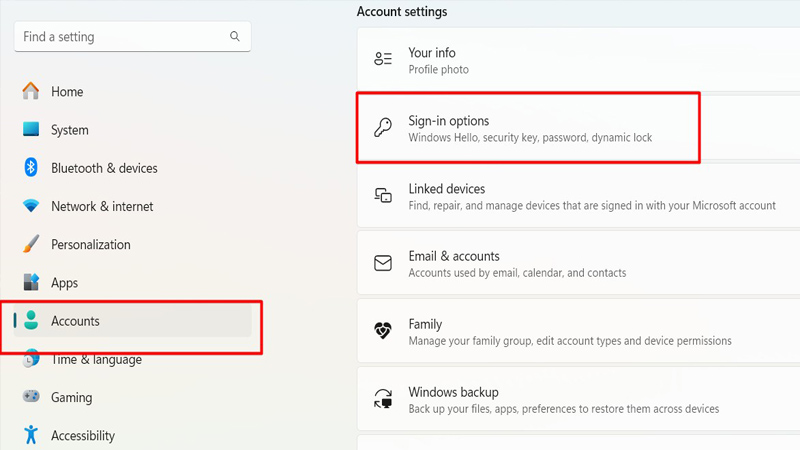Open Windows backup card
Screen dimensions: 800x450
tap(579, 399)
